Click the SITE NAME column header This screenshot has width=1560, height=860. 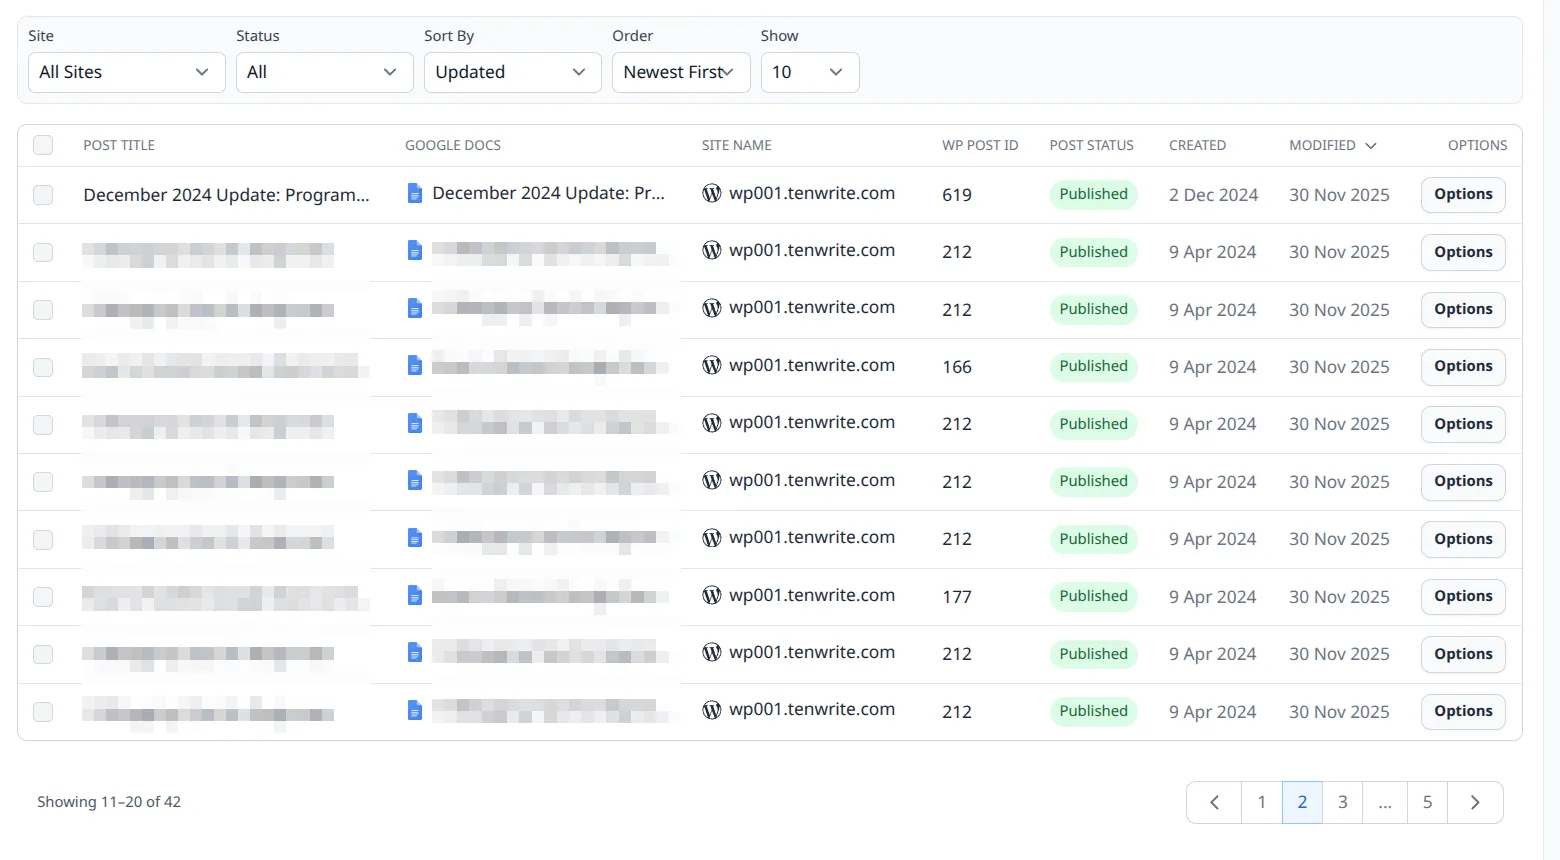[737, 145]
